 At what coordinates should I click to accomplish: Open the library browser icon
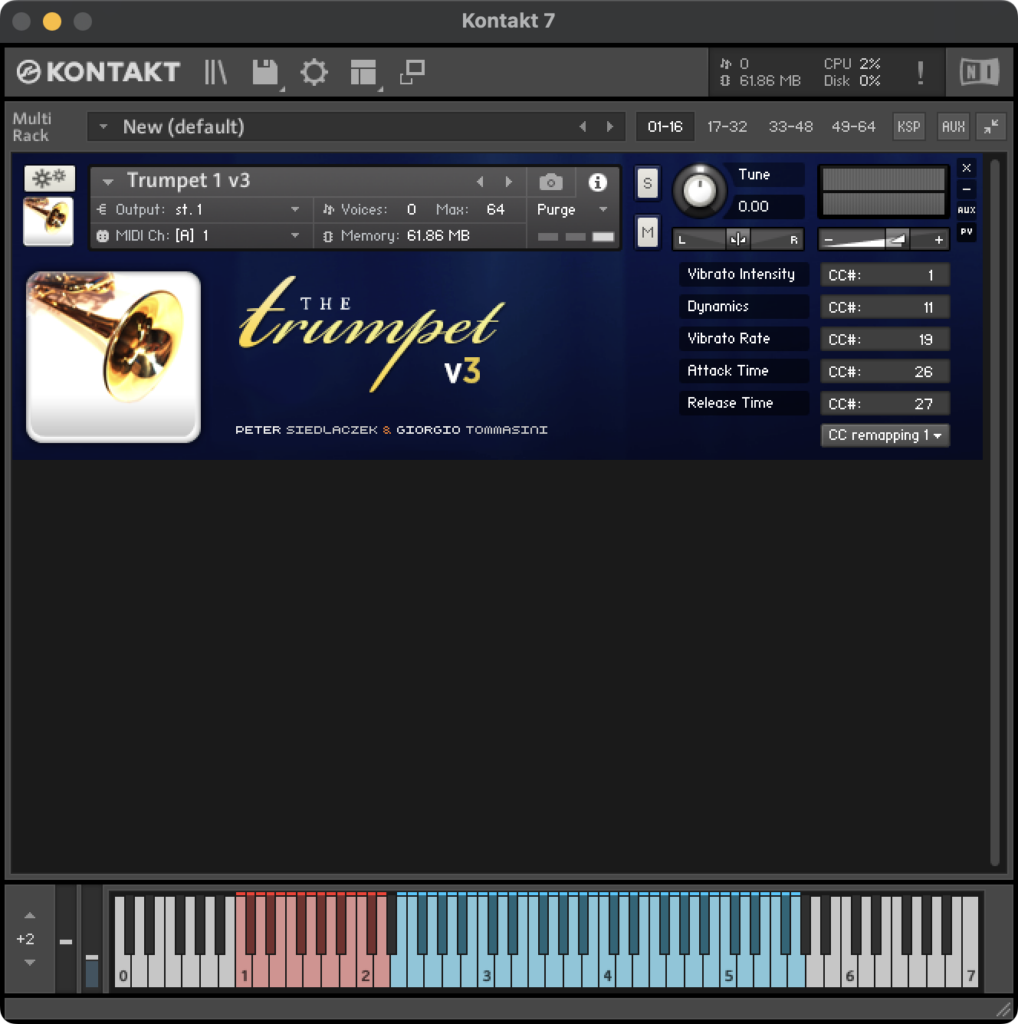[x=215, y=72]
